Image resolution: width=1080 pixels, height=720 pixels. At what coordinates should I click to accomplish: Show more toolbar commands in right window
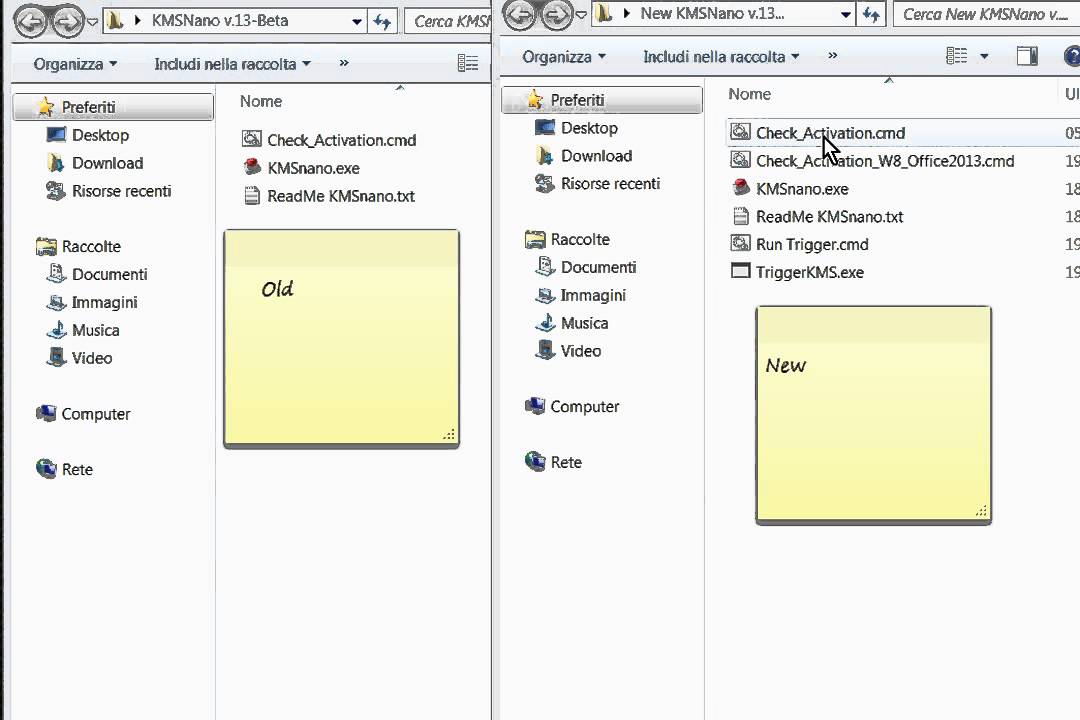coord(833,56)
